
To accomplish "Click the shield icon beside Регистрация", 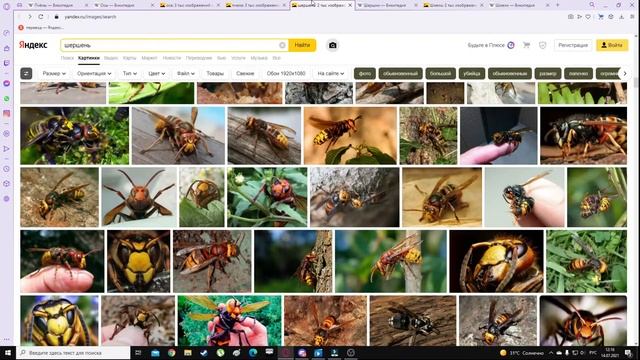I will click(x=542, y=45).
